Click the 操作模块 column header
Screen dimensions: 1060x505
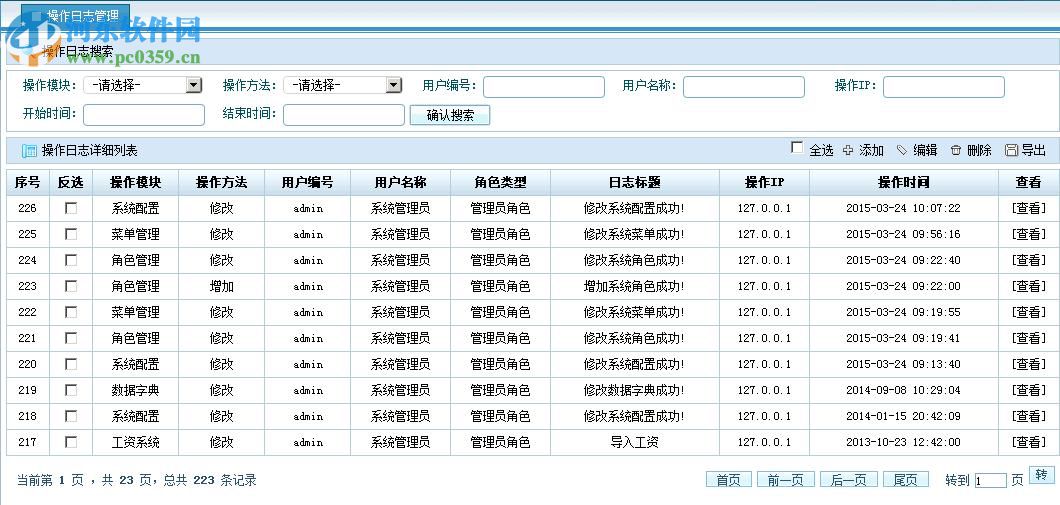(x=135, y=183)
